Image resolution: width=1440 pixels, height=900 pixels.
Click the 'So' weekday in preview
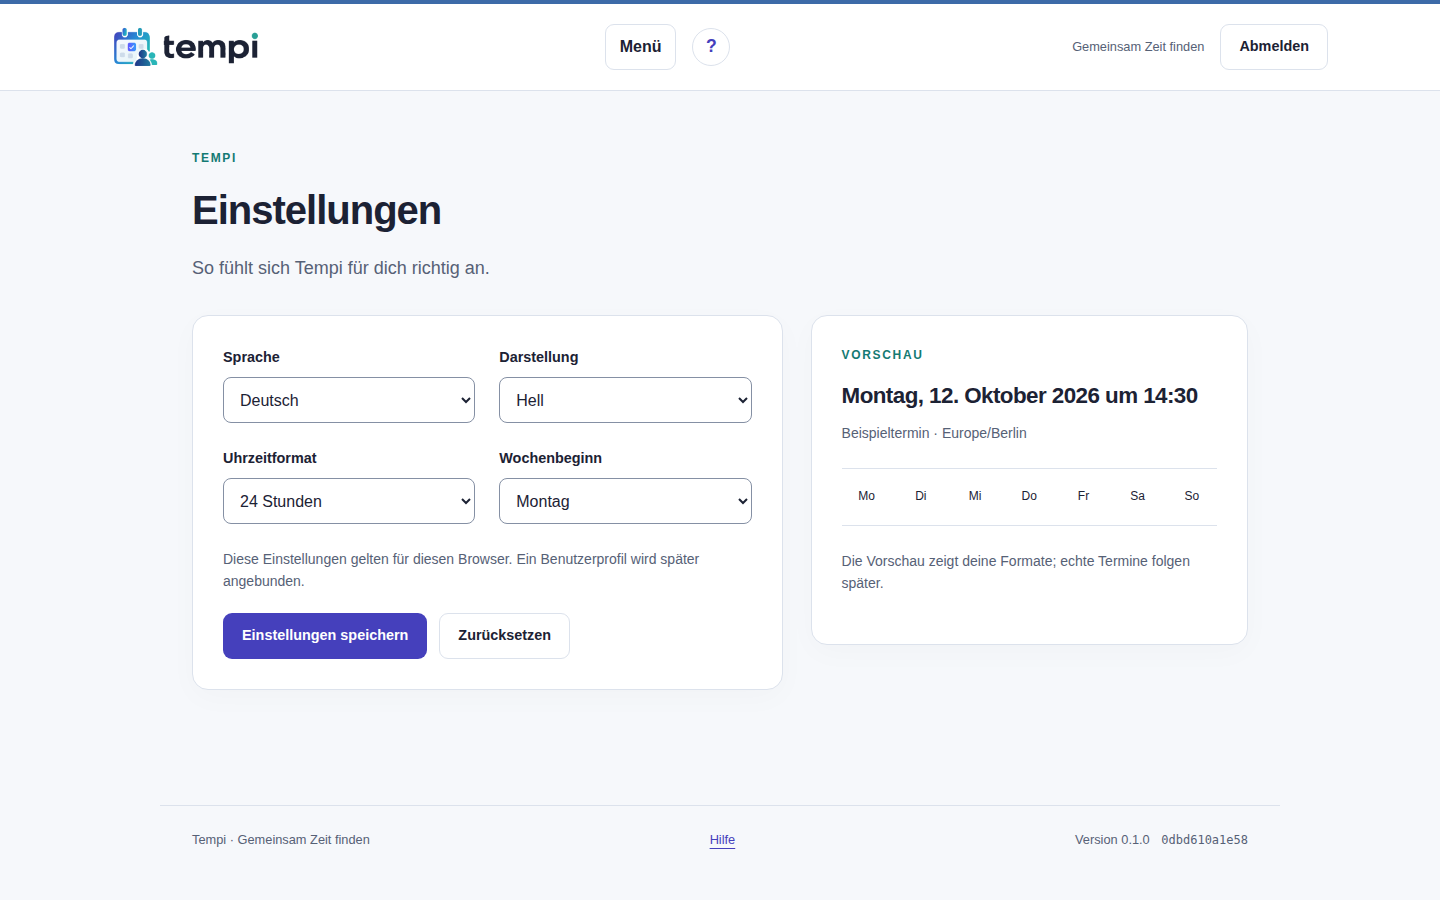tap(1192, 496)
